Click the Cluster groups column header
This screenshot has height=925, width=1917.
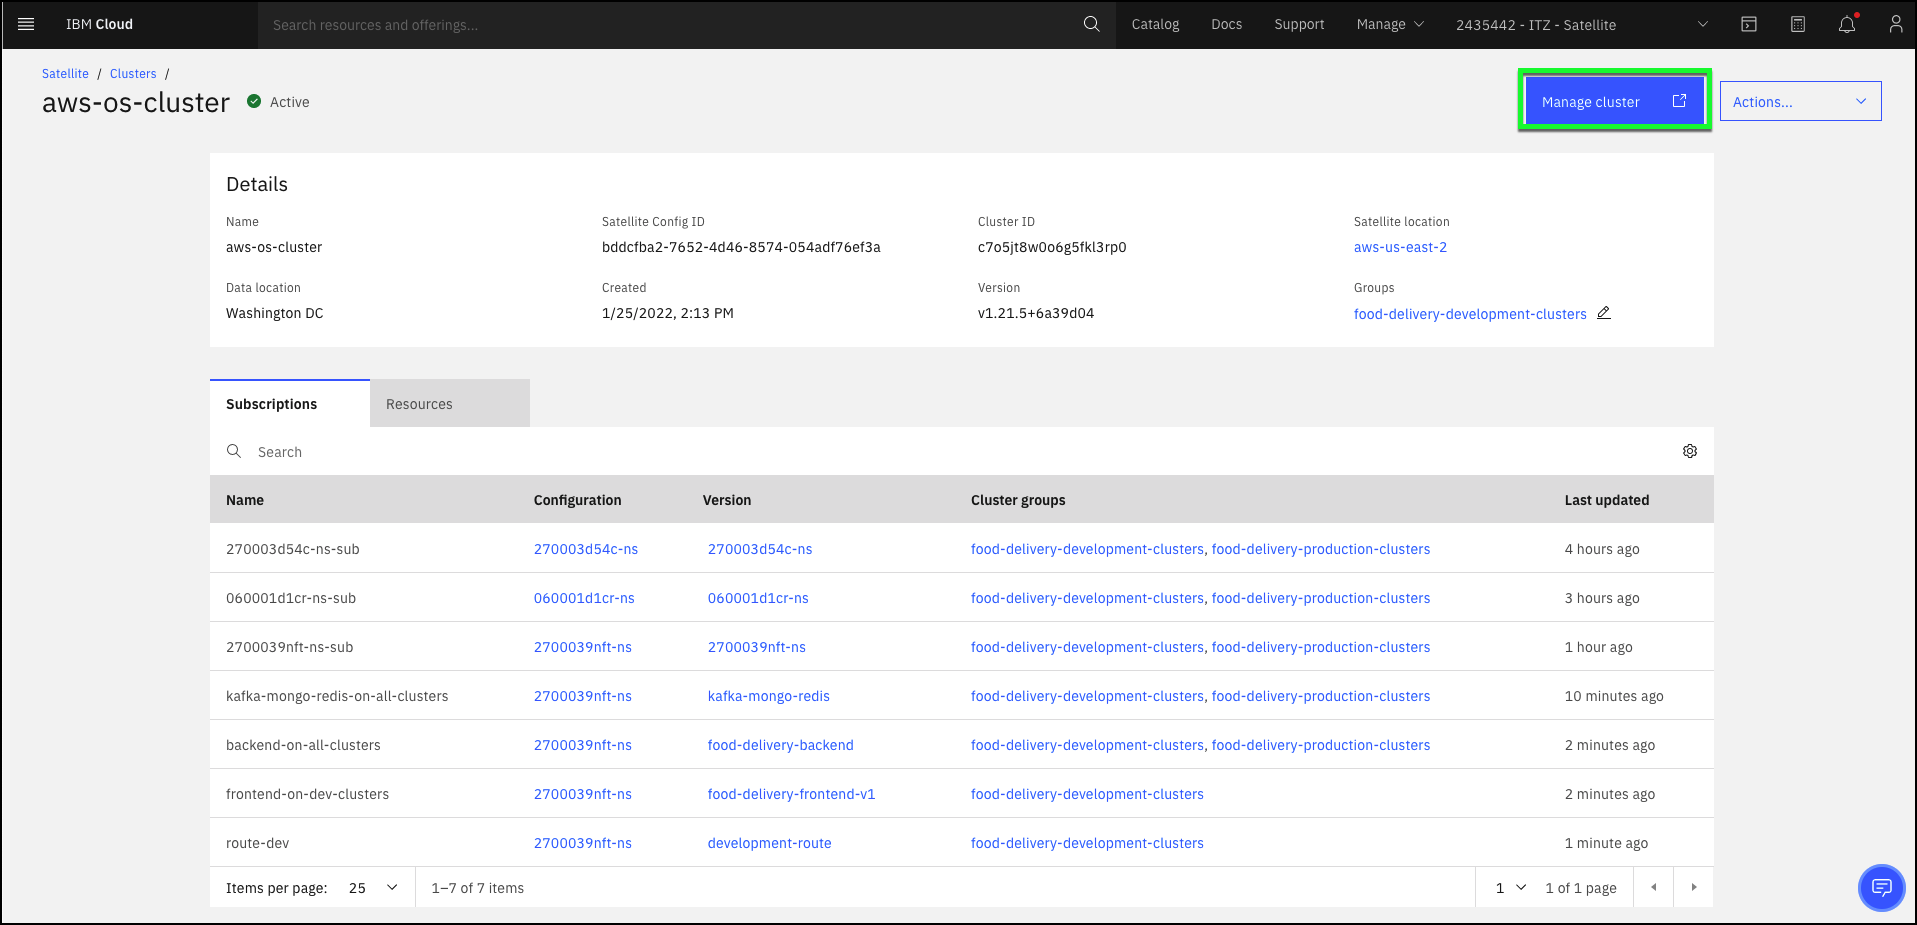point(1018,500)
